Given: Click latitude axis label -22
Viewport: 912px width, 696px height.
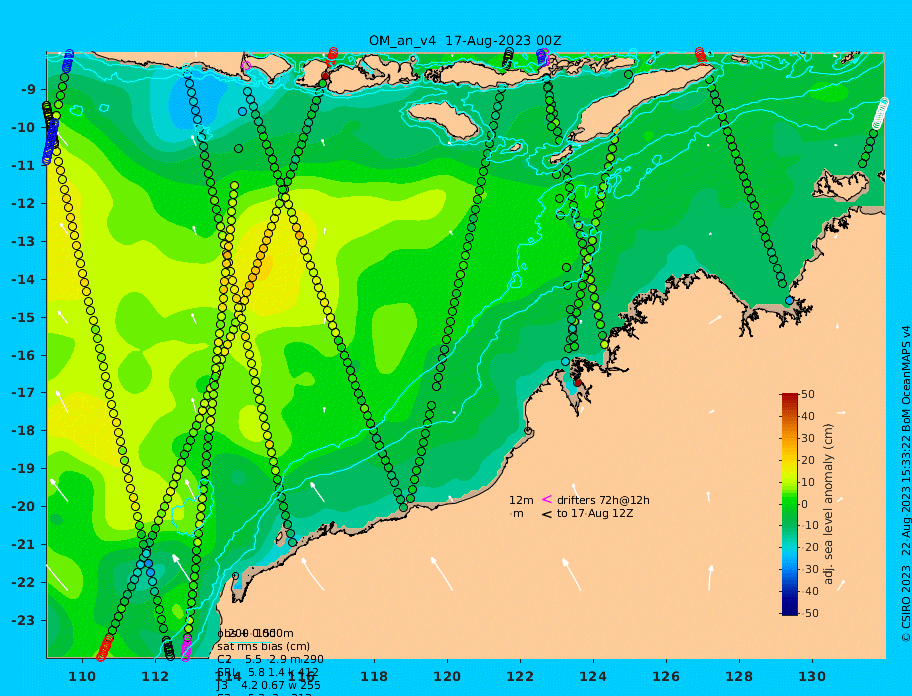Looking at the screenshot, I should (x=23, y=583).
